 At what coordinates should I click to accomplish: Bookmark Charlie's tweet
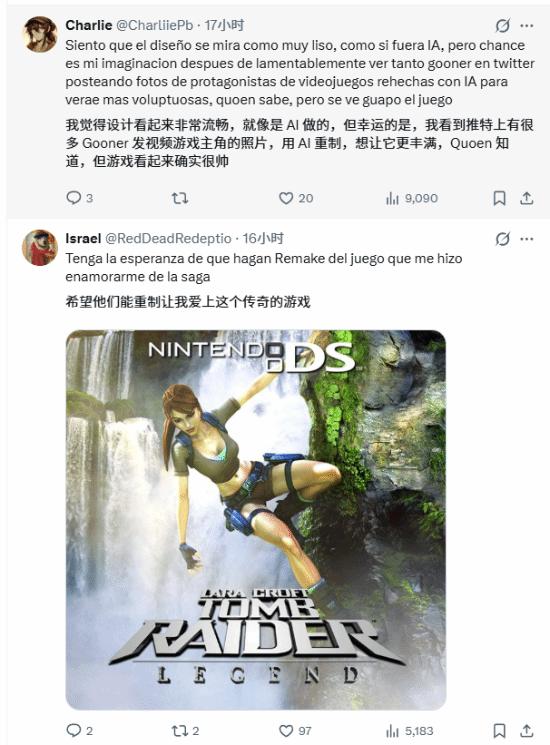499,198
